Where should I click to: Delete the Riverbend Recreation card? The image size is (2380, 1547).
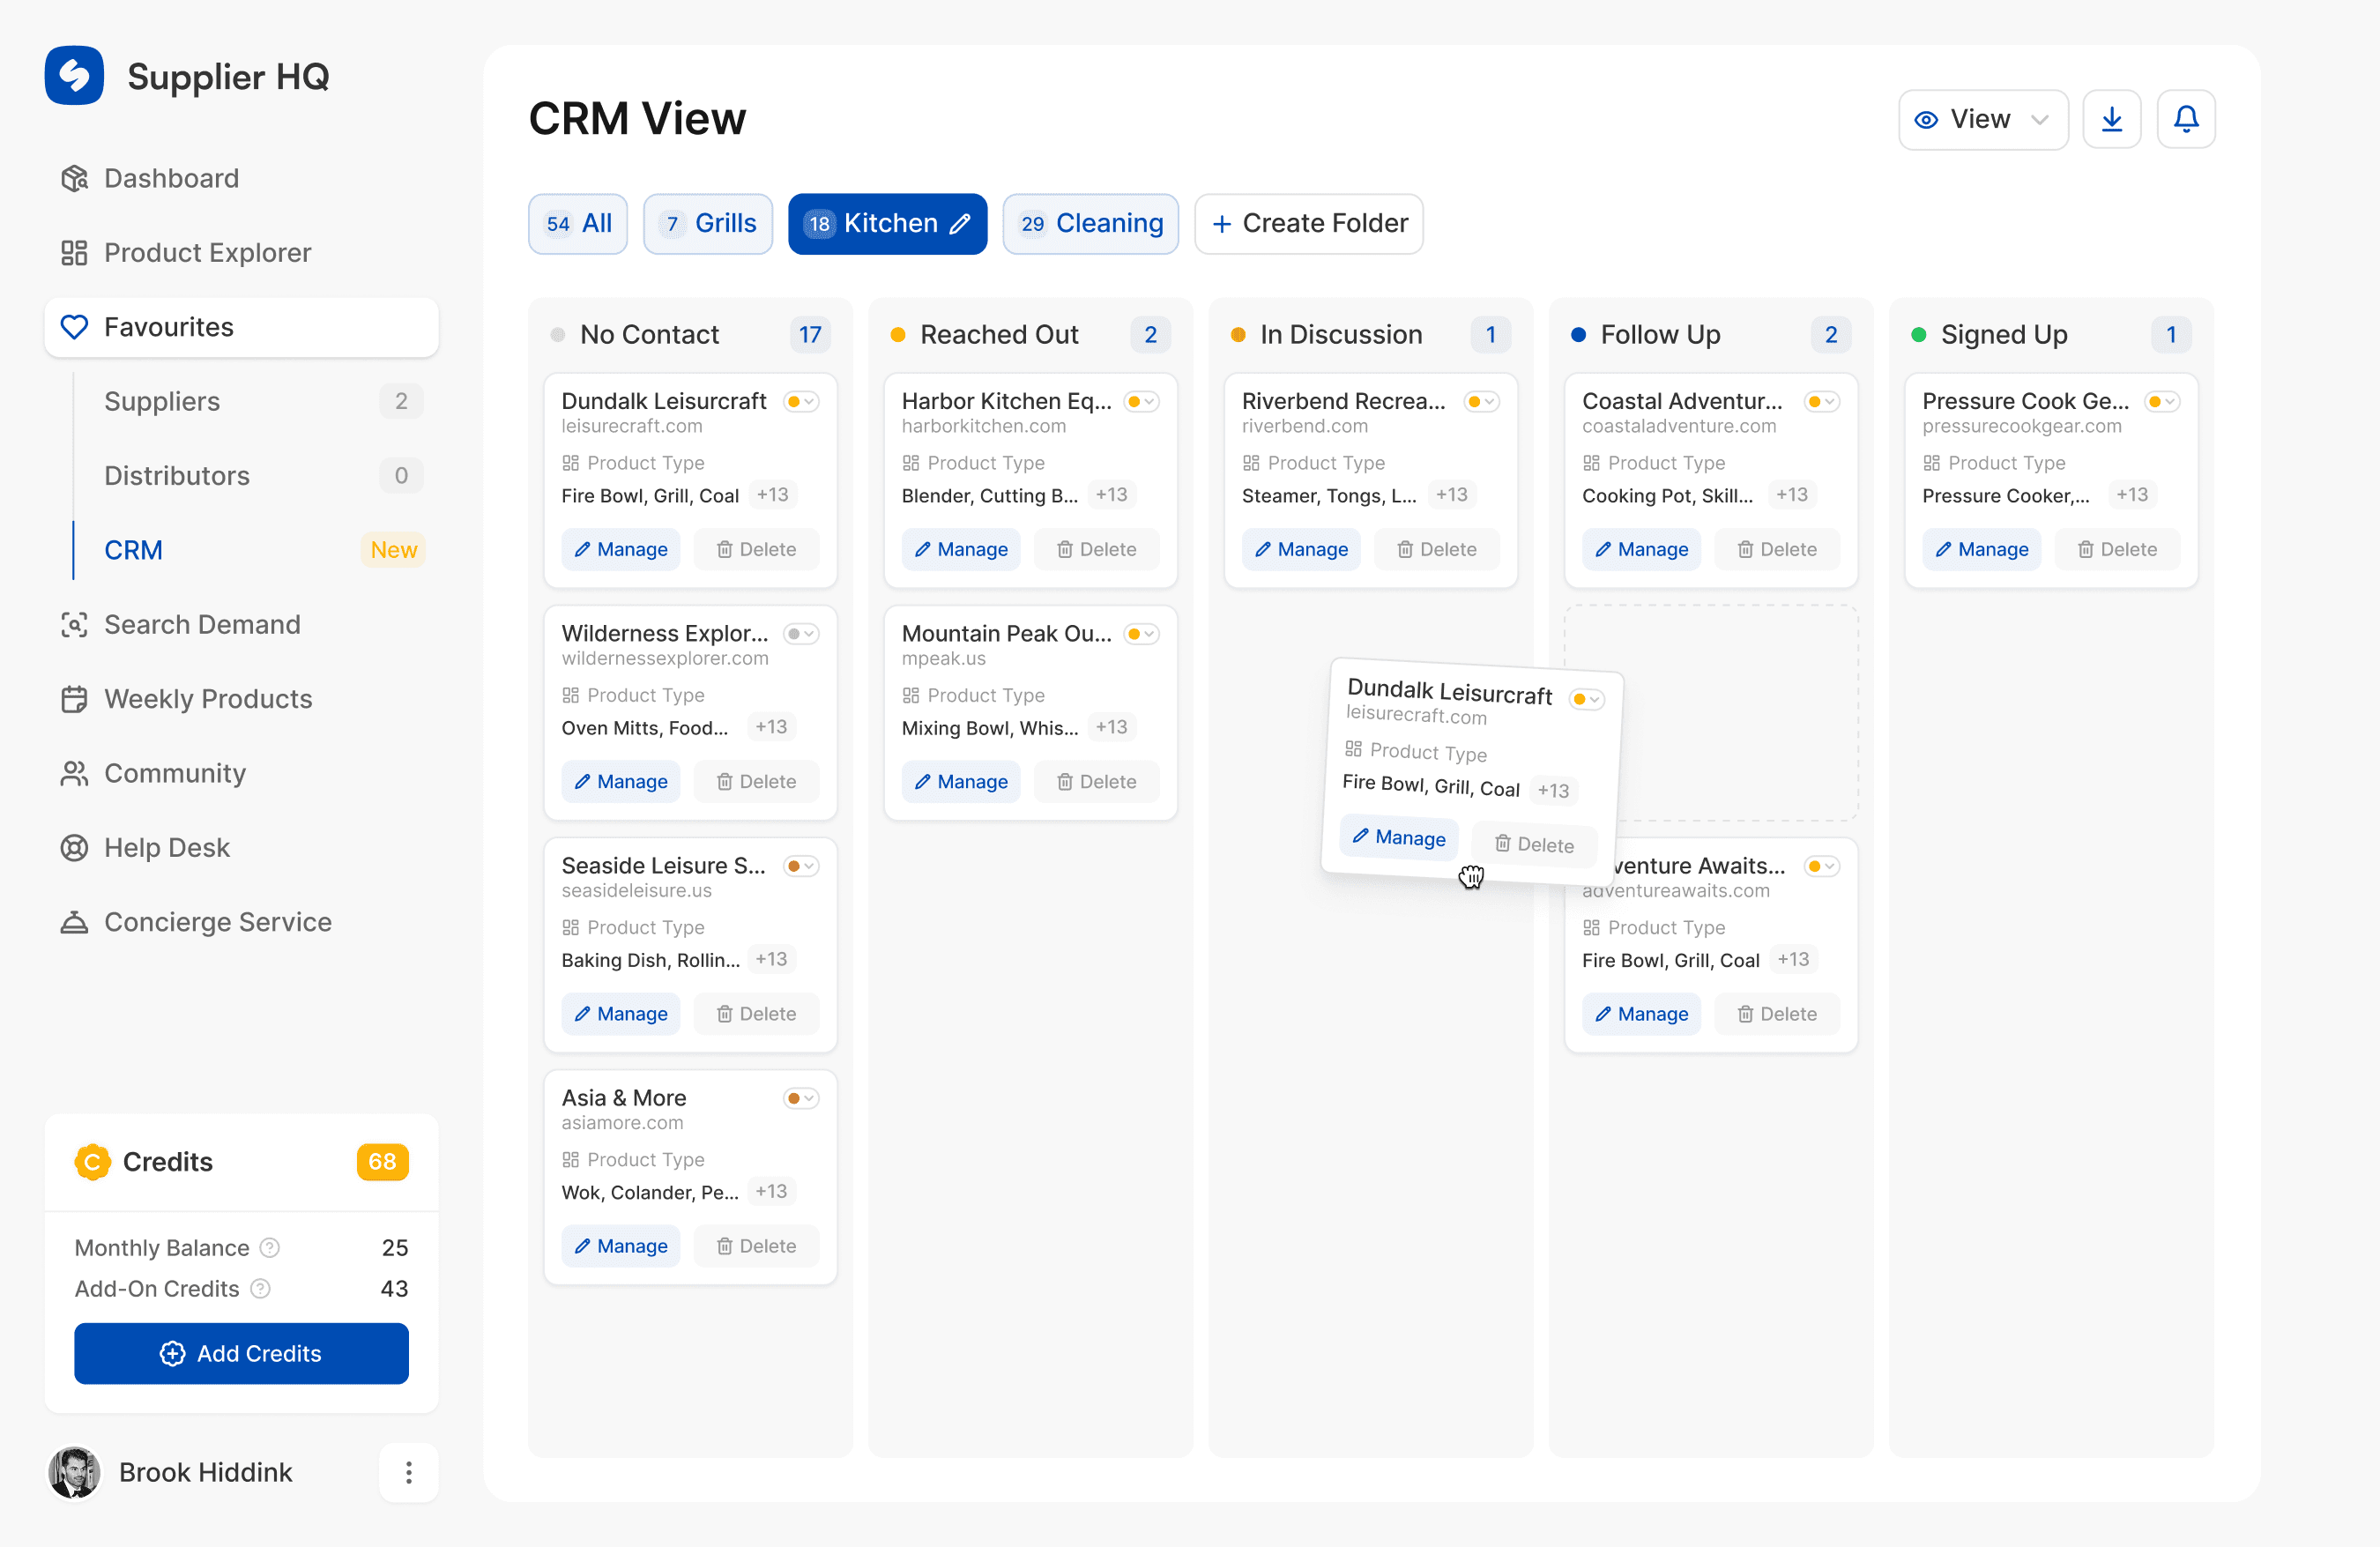pos(1436,549)
